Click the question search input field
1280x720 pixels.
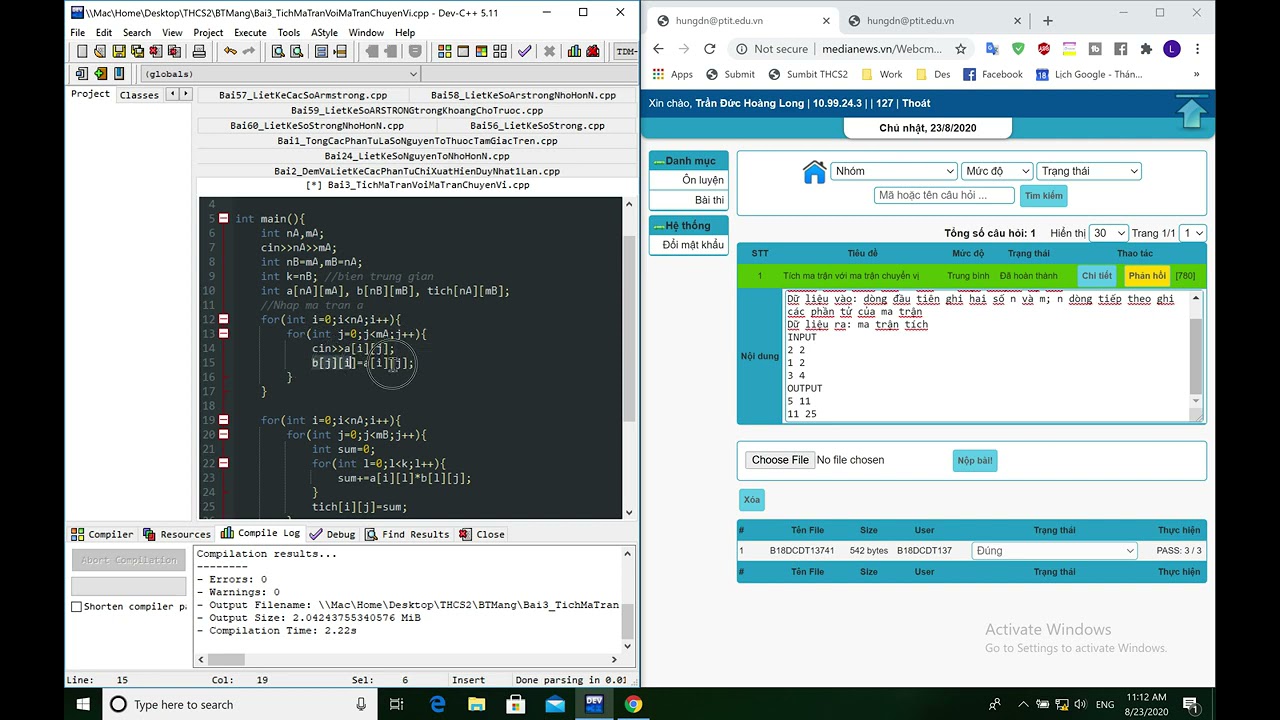pyautogui.click(x=944, y=196)
